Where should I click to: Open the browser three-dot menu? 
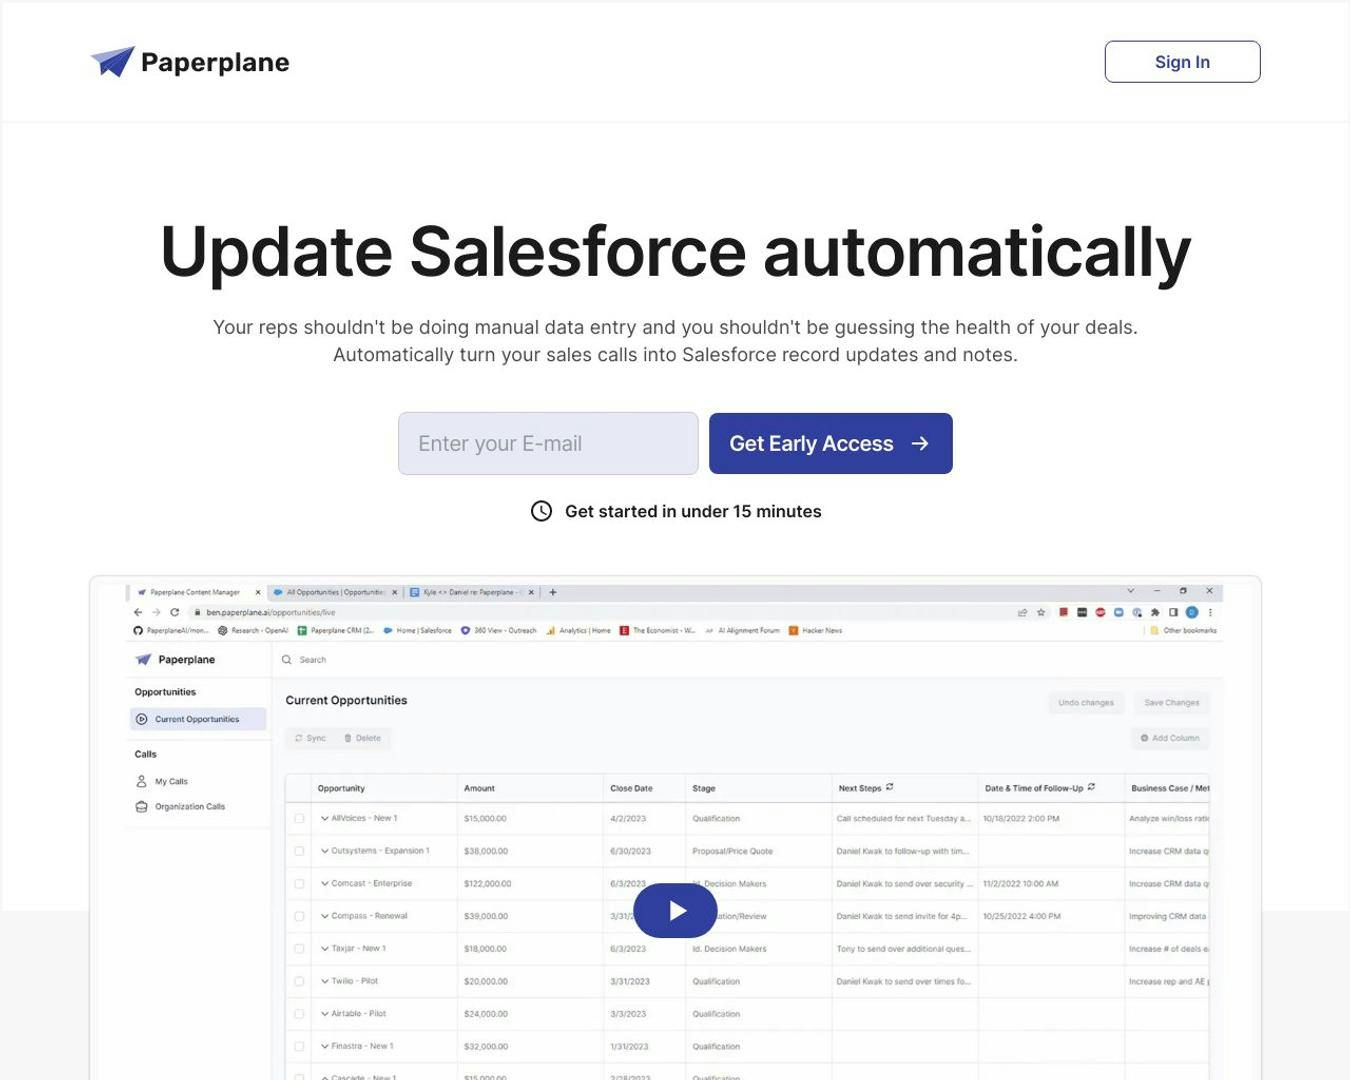click(1210, 612)
